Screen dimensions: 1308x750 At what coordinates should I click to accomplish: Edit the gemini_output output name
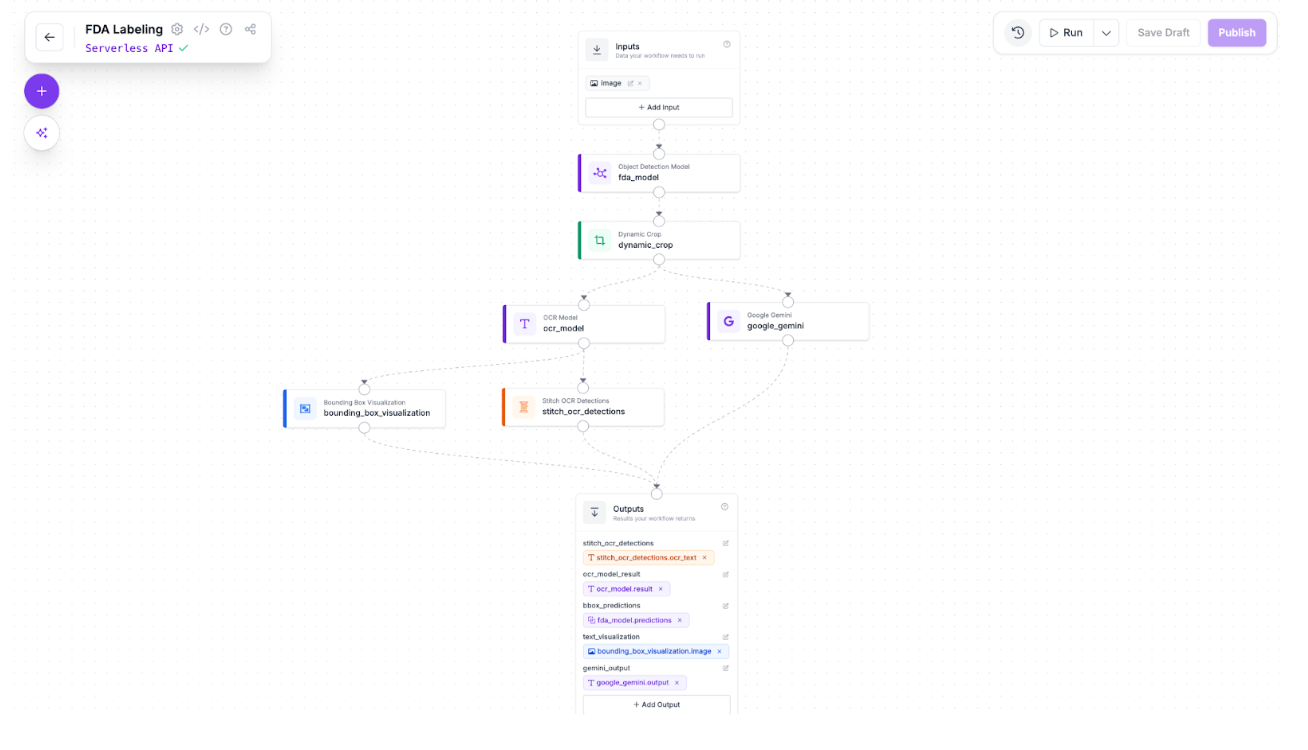pos(726,668)
